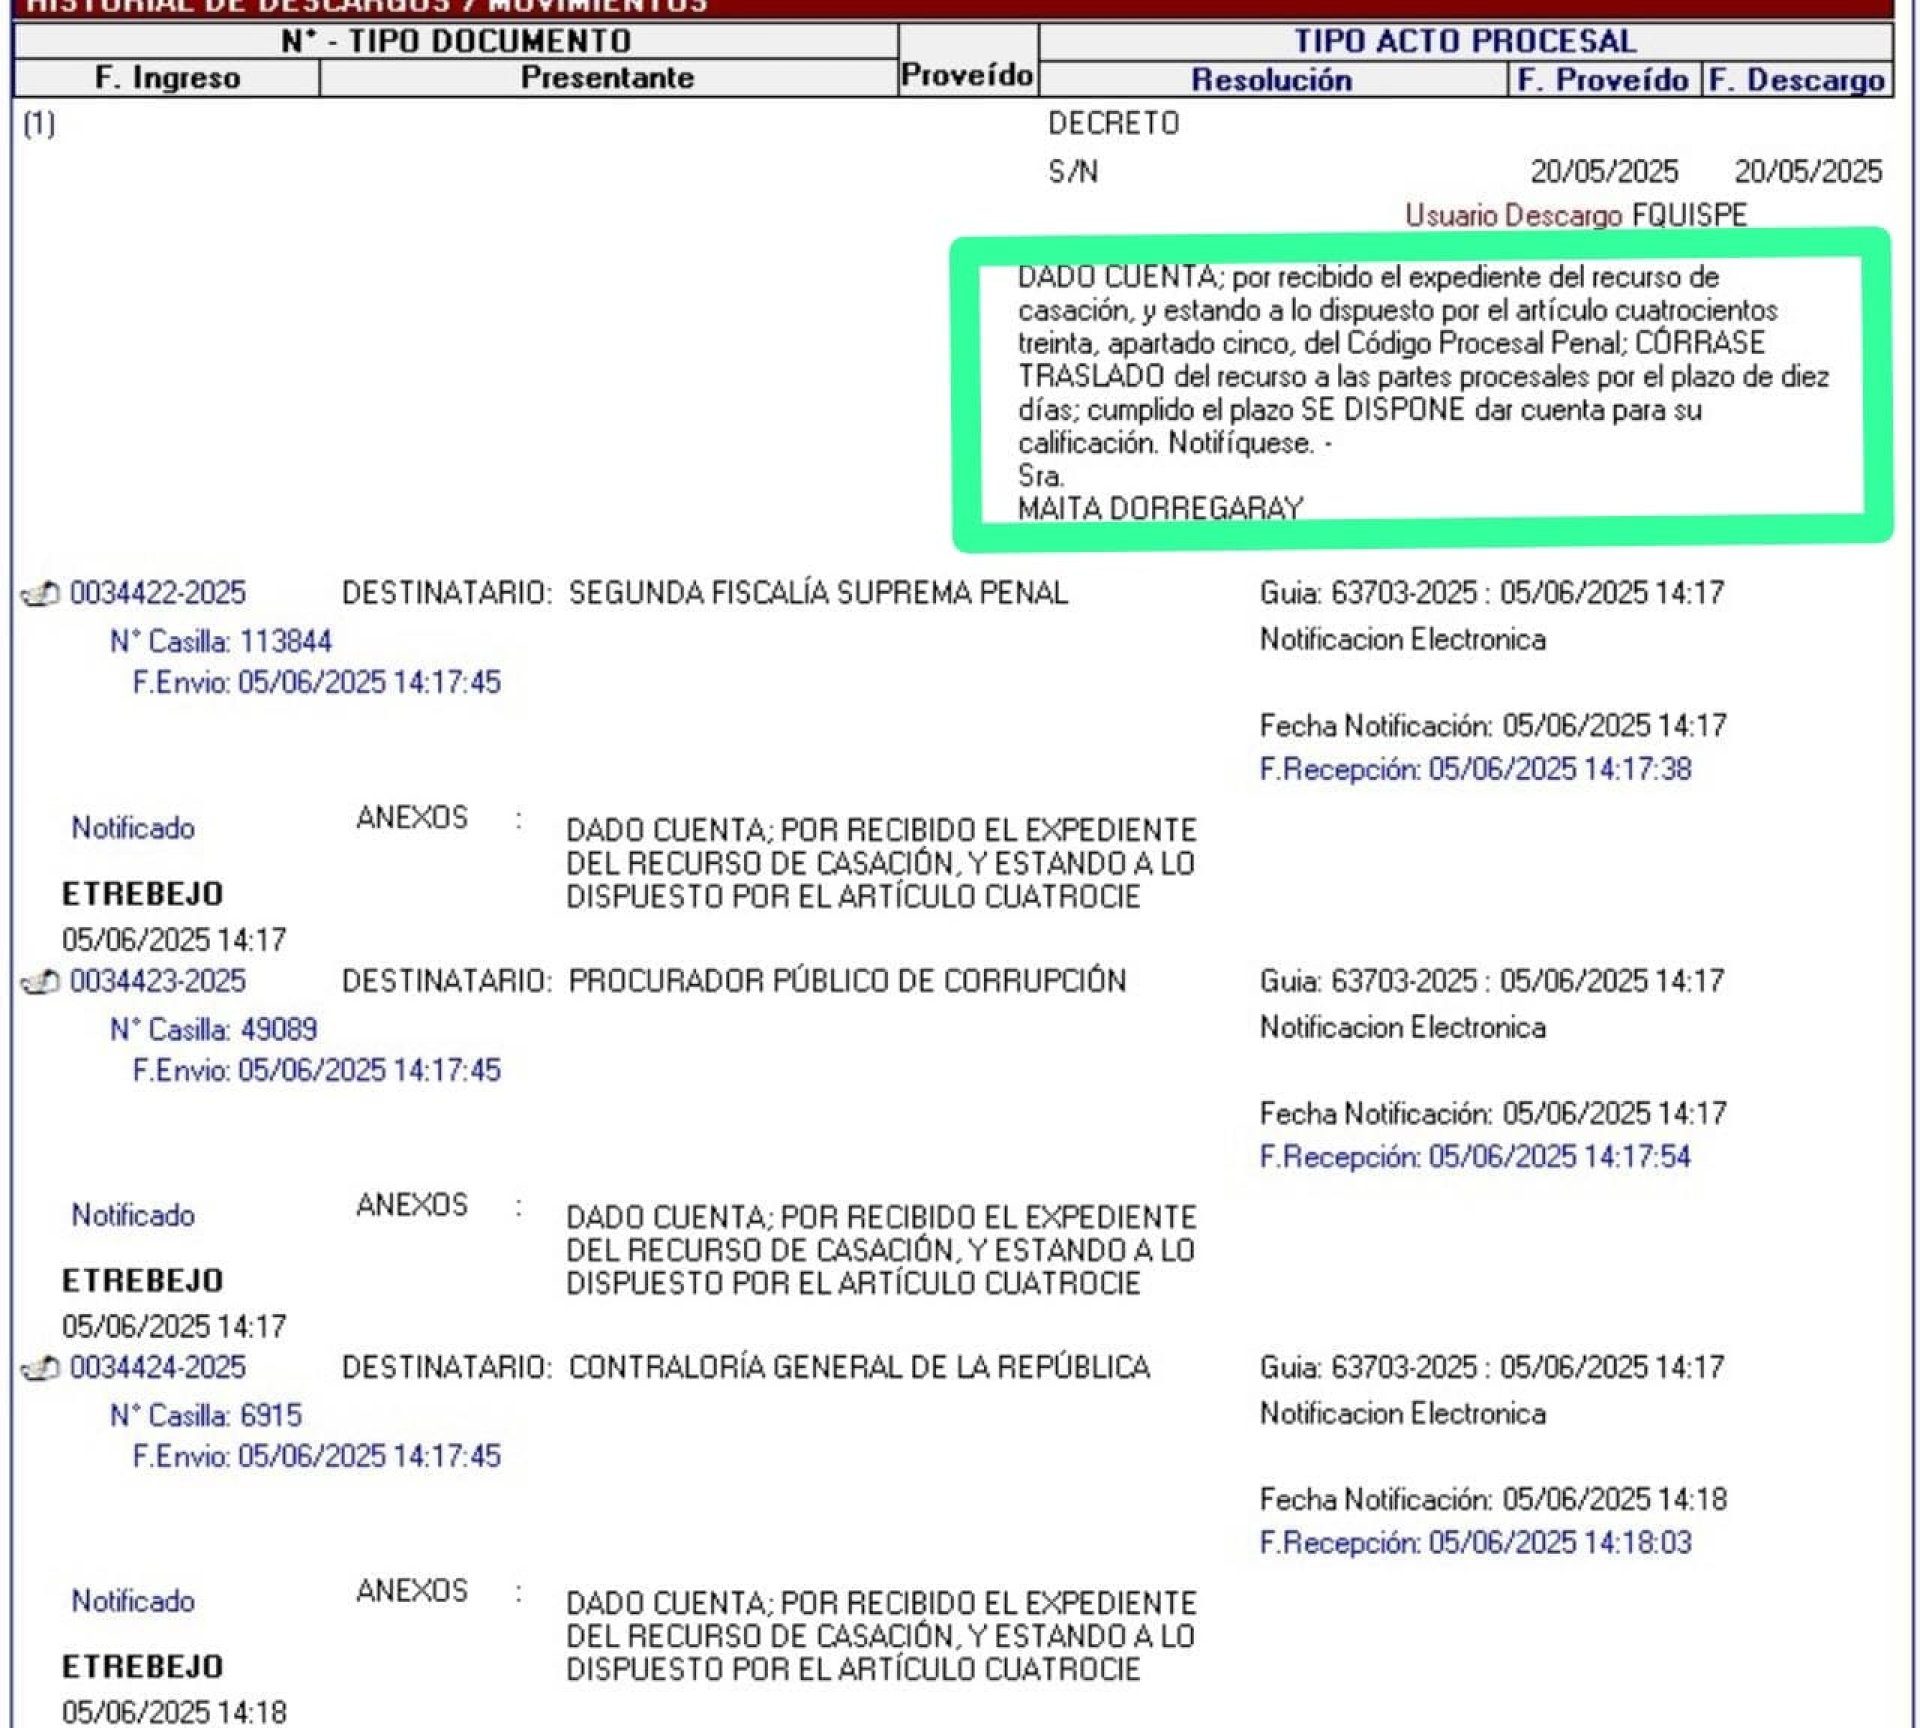This screenshot has width=1920, height=1728.
Task: Select 'PROCURADOR PÚBLICO DE CORRUPCIÓN' recipient
Action: click(x=847, y=981)
